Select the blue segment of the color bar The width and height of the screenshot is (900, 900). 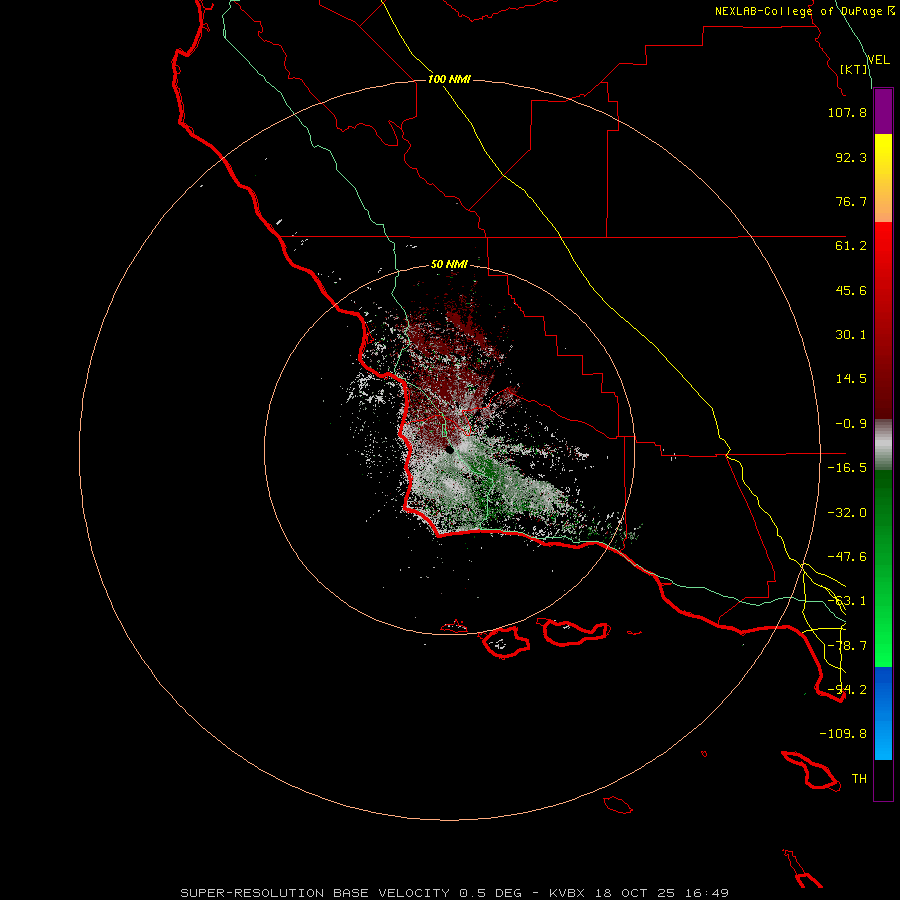[x=883, y=713]
